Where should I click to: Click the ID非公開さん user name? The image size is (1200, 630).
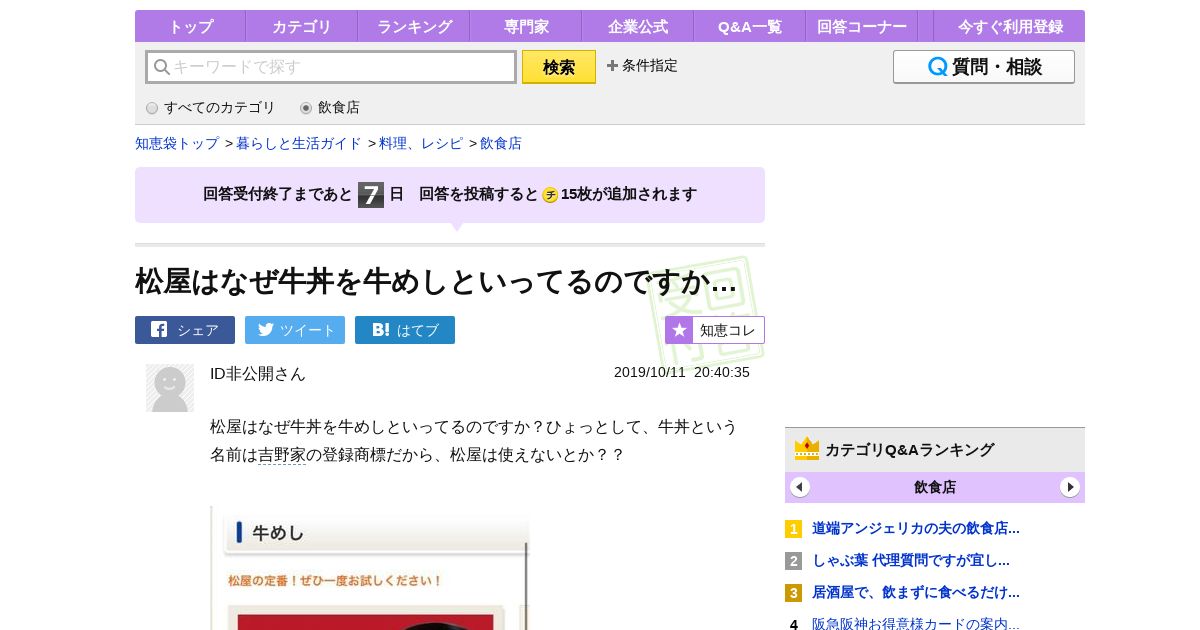click(x=258, y=373)
